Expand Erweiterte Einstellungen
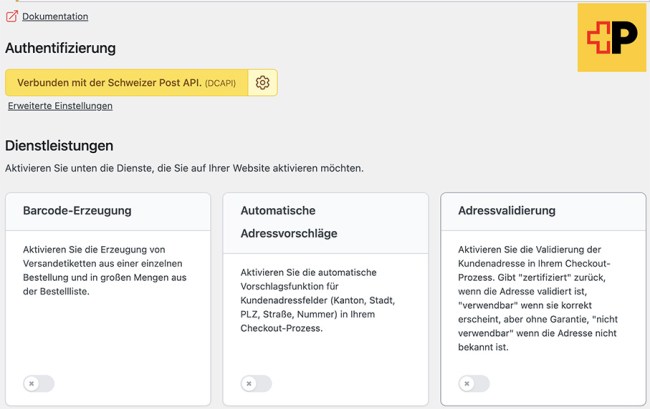650x409 pixels. click(60, 106)
